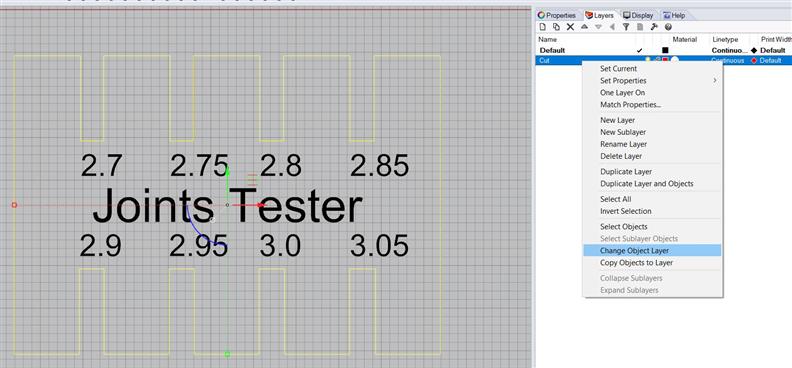Create a new layer via toolbar icon

click(542, 27)
